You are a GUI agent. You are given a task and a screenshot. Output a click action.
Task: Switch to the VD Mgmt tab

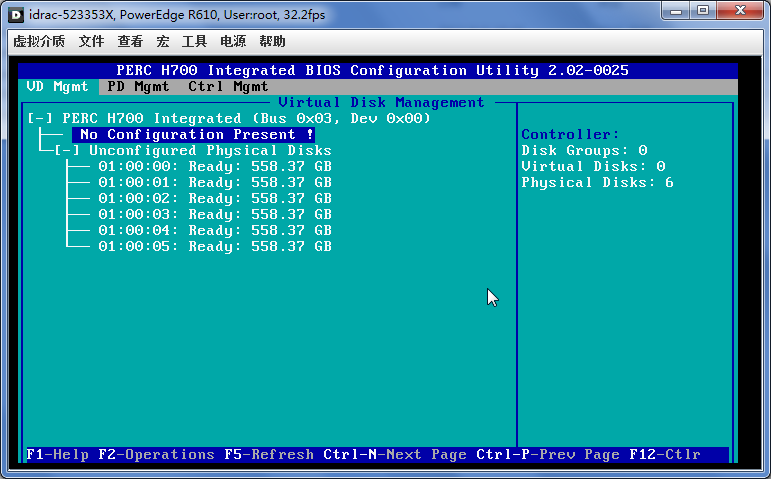(58, 87)
